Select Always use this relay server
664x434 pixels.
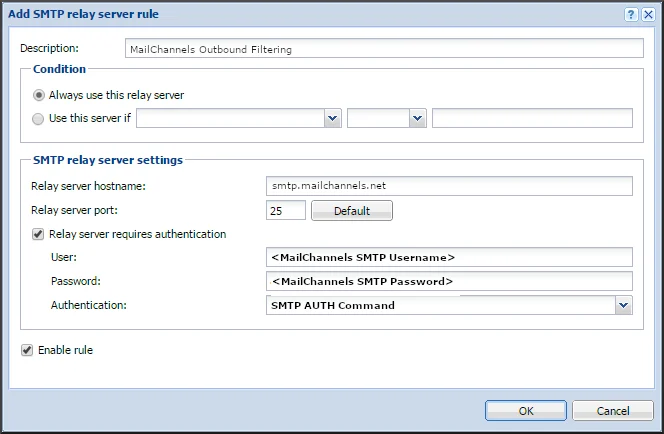[39, 95]
